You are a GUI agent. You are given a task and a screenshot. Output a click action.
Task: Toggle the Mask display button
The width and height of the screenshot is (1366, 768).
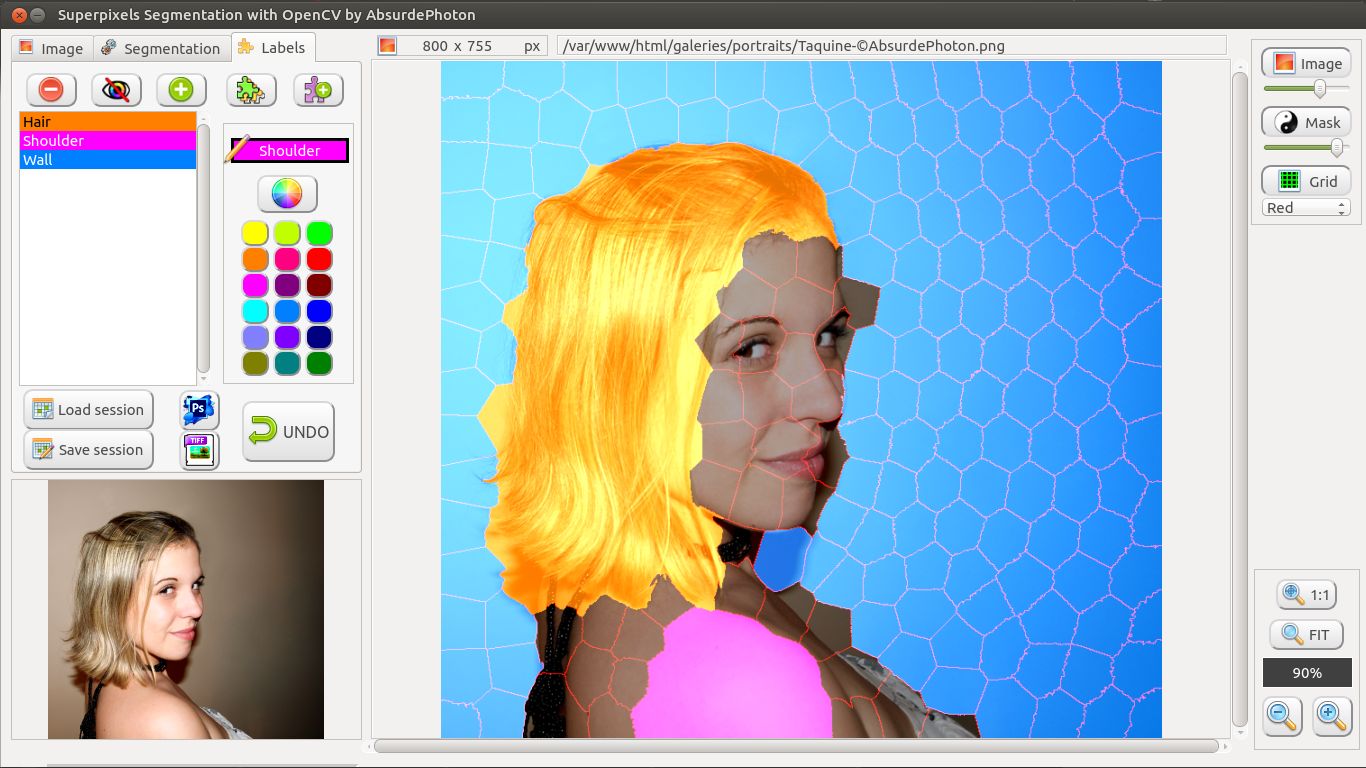point(1306,122)
